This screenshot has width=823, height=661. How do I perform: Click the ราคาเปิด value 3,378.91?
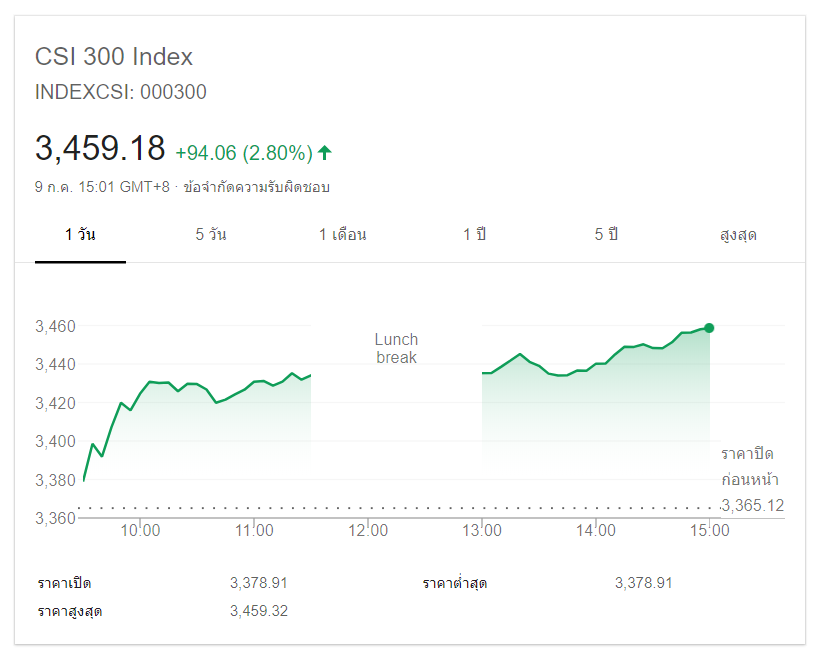[x=259, y=583]
